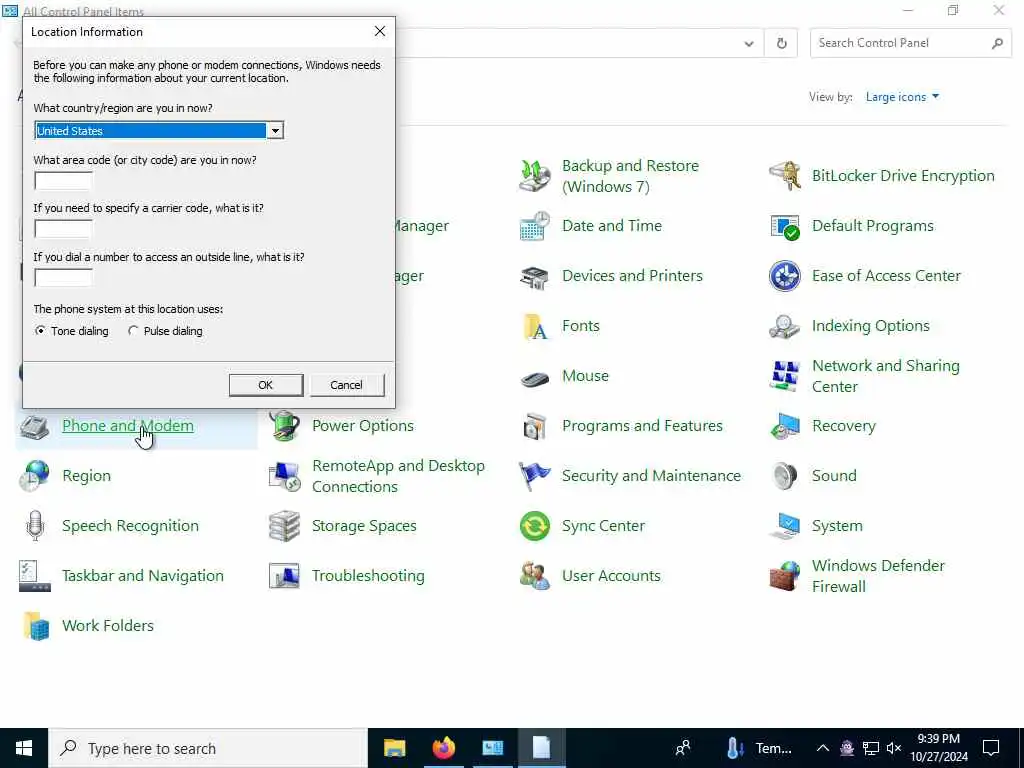
Task: Expand the address bar history dropdown
Action: (749, 44)
